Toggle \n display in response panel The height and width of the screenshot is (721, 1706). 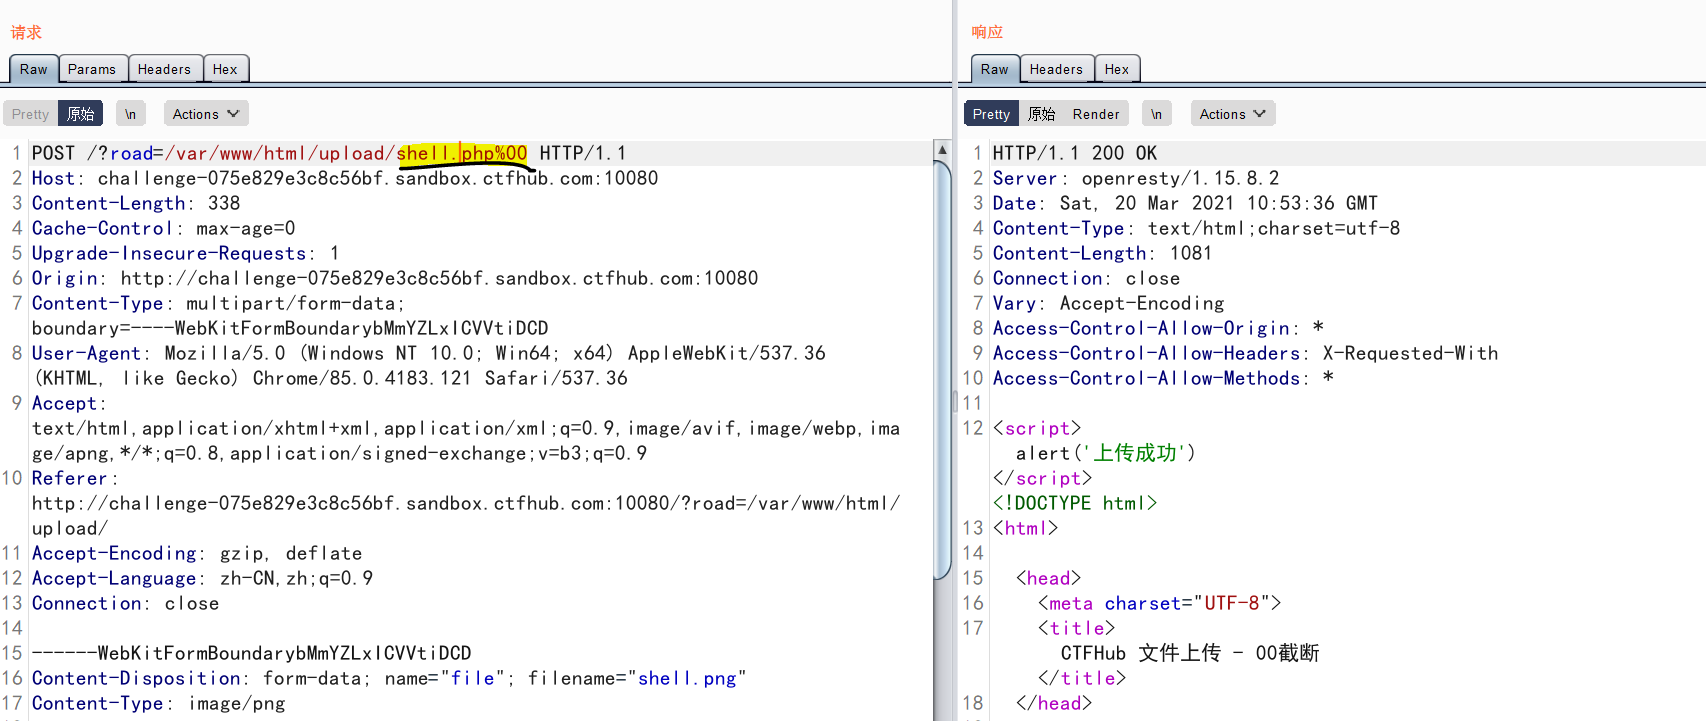1157,114
